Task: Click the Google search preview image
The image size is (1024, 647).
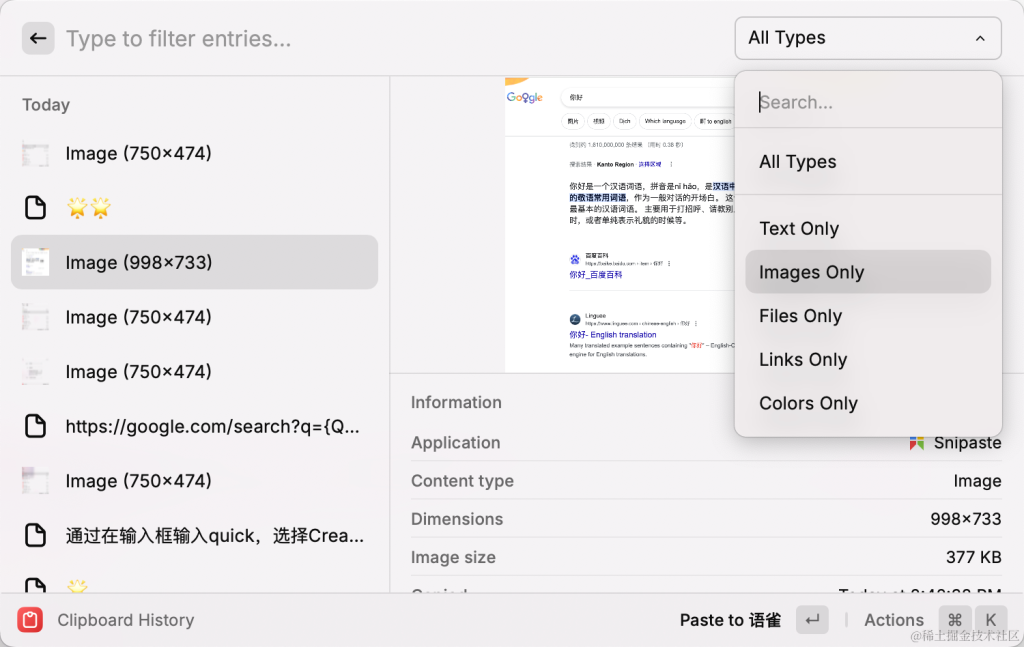Action: click(x=620, y=225)
